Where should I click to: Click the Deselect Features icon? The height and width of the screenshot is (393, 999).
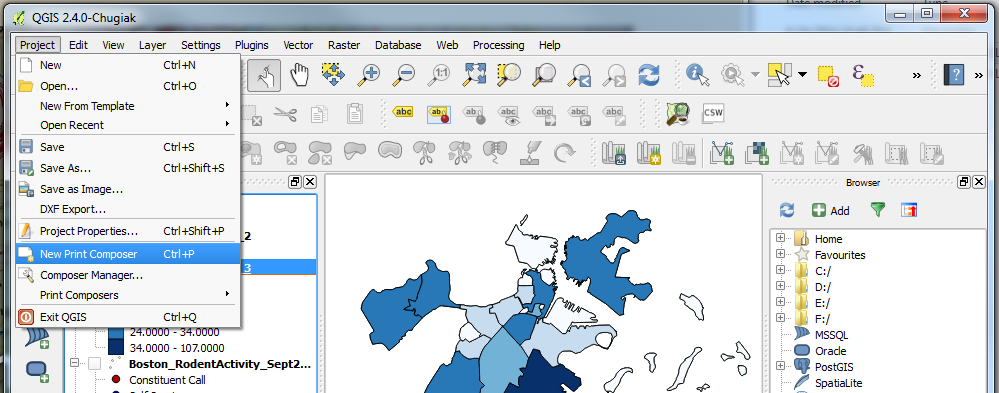click(828, 76)
